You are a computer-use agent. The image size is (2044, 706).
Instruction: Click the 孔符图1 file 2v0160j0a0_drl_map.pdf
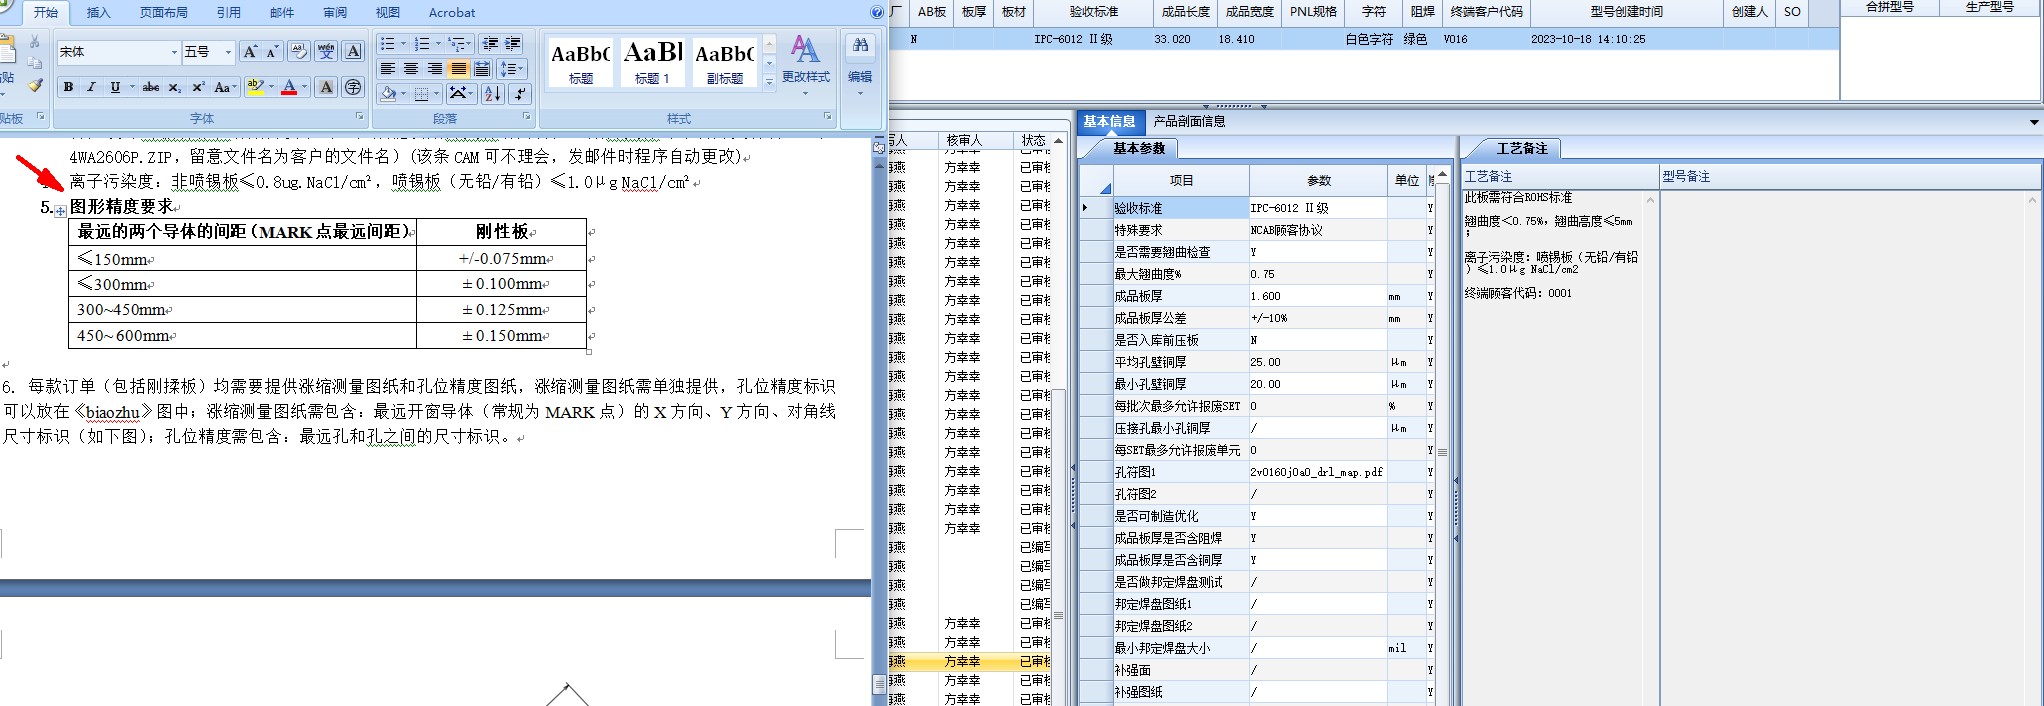(x=1318, y=472)
